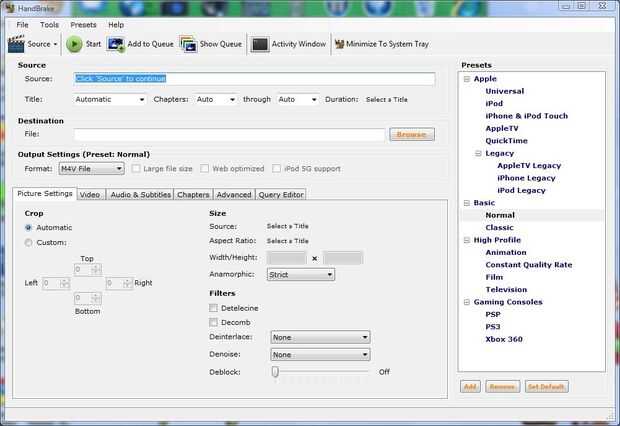Switch to the Video tab
620x426 pixels.
pos(90,195)
